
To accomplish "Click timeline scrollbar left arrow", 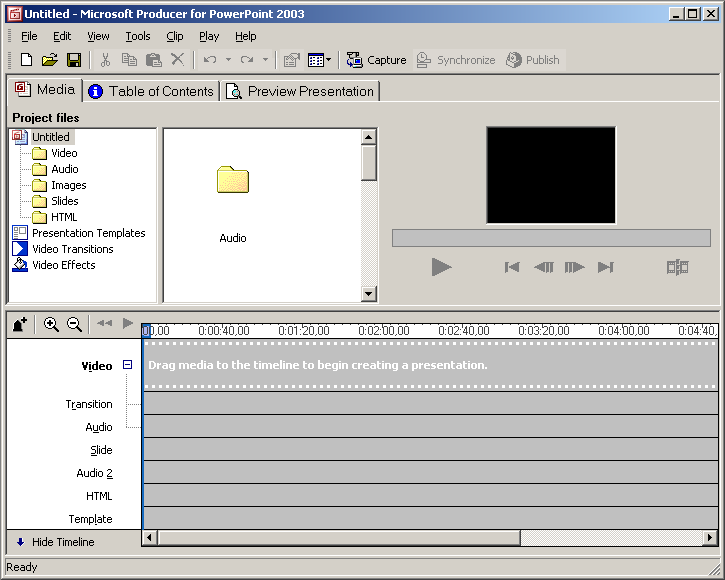I will (149, 537).
